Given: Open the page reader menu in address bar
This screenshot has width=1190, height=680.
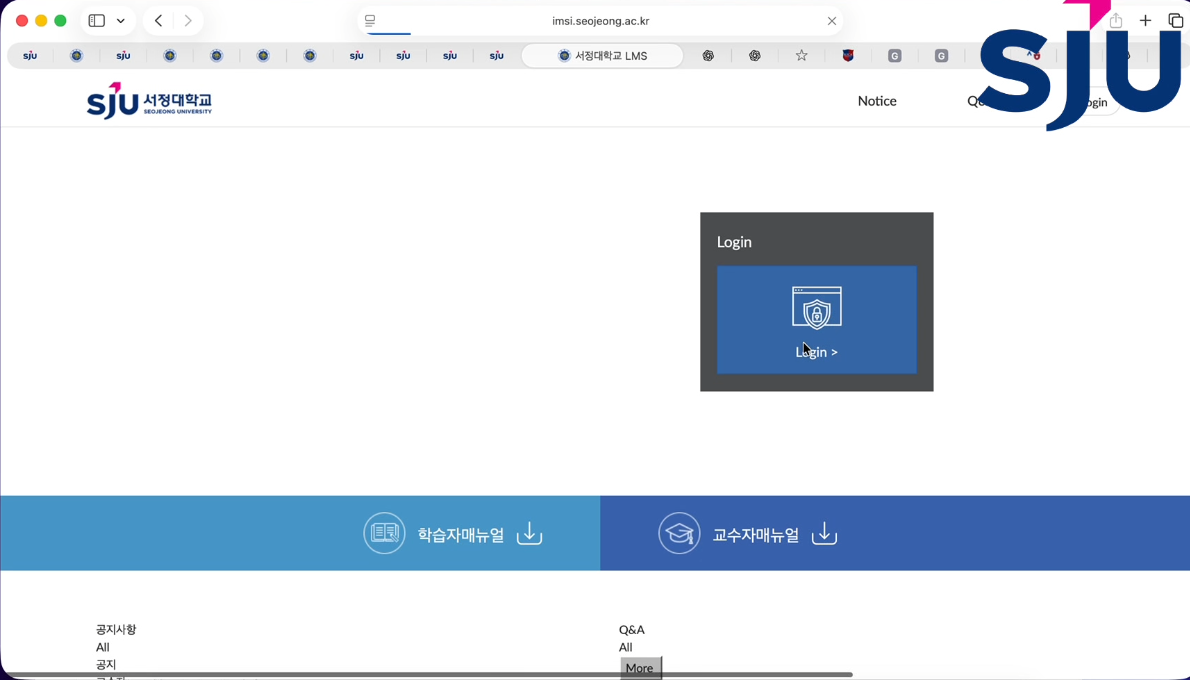Looking at the screenshot, I should tap(370, 21).
